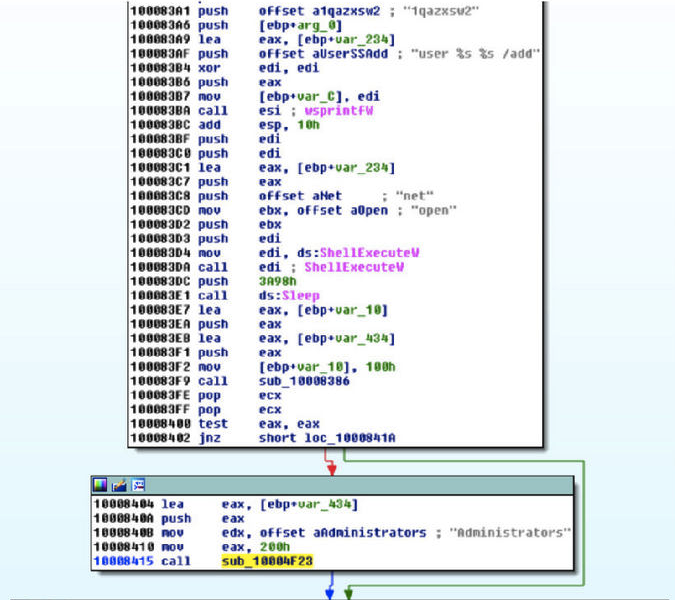Click address 100083DC push line
The width and height of the screenshot is (675, 600).
click(160, 281)
